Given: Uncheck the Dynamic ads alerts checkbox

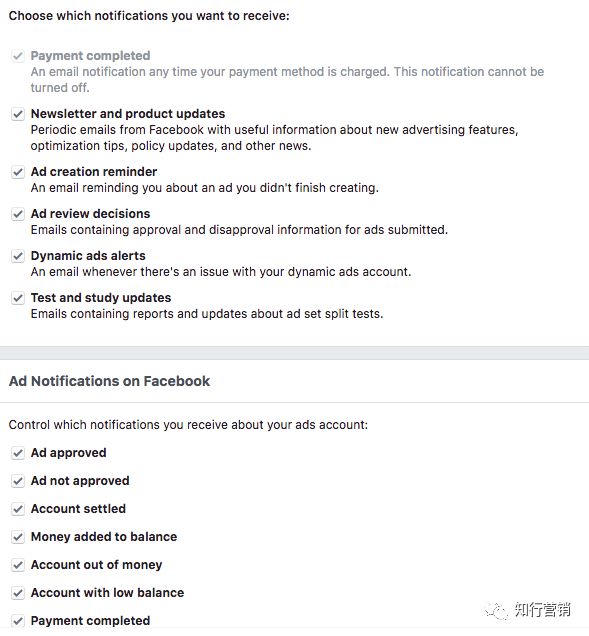Looking at the screenshot, I should pos(18,256).
